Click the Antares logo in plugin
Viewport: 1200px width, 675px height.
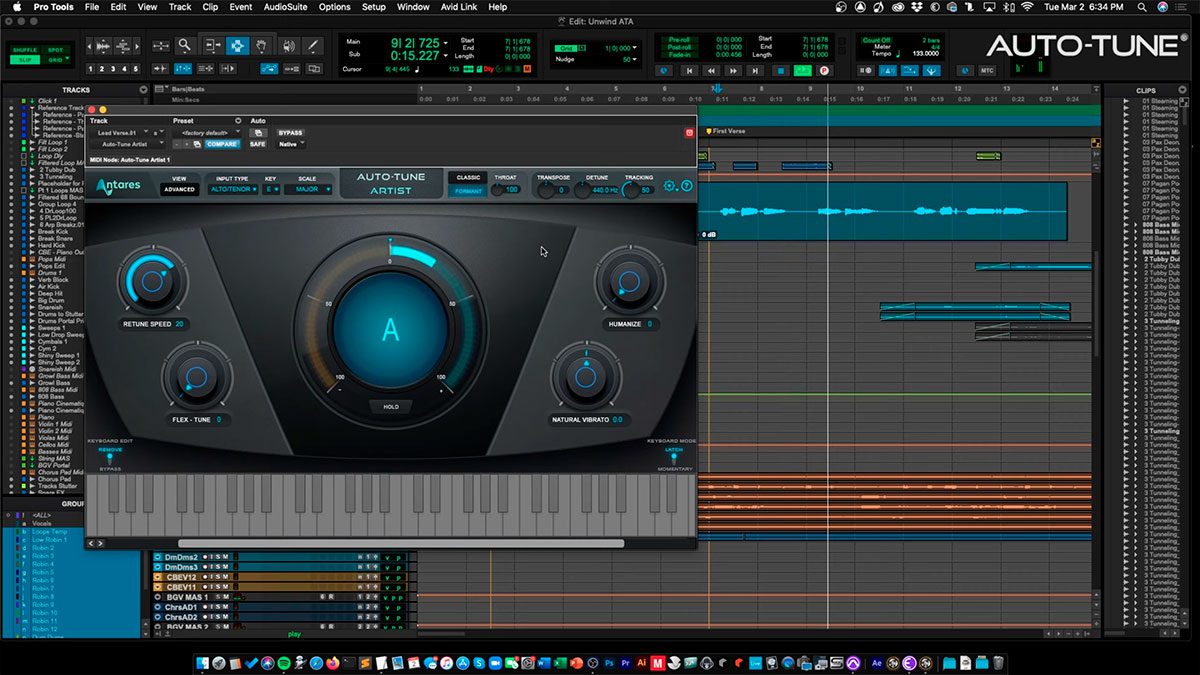[x=119, y=186]
